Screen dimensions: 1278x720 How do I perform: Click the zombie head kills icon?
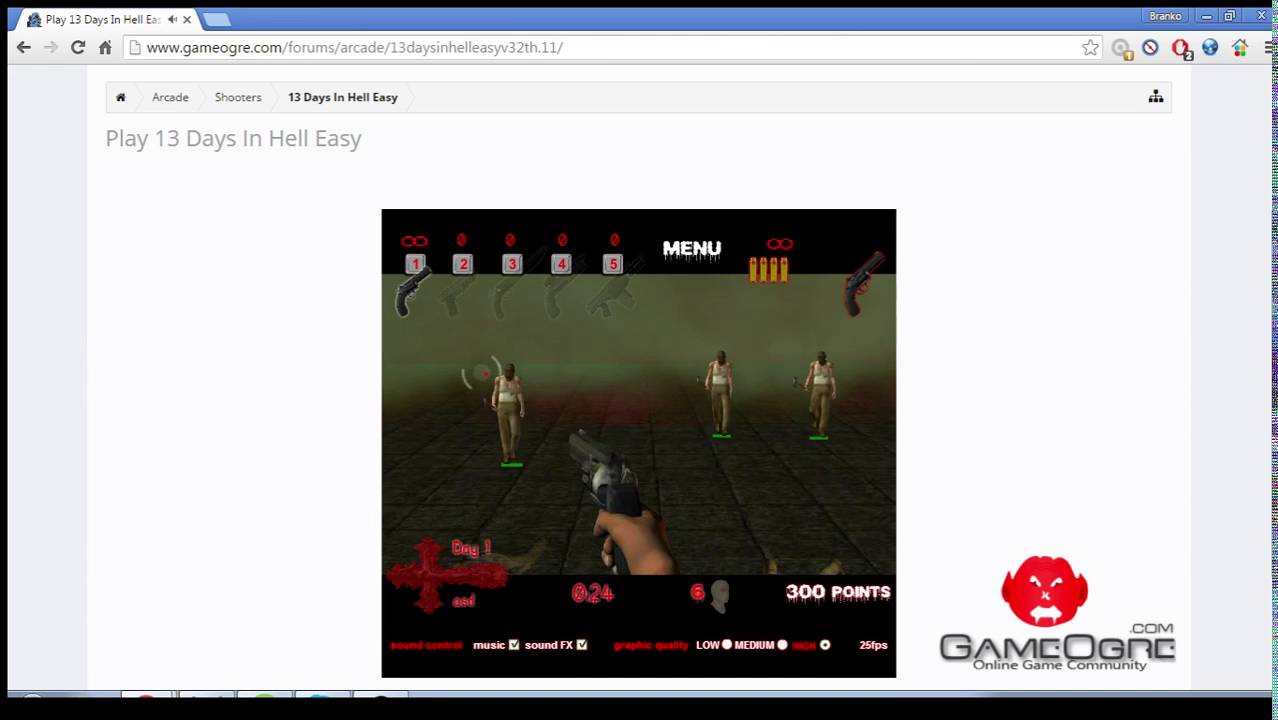719,595
